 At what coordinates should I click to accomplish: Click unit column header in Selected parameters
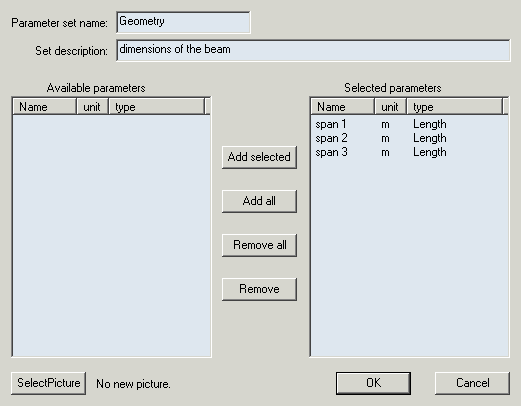(x=390, y=107)
